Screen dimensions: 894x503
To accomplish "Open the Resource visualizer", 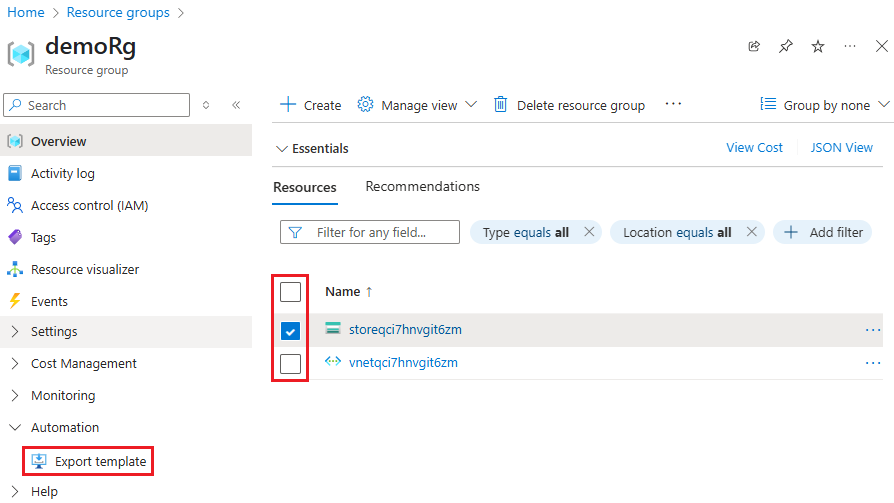I will [x=84, y=269].
